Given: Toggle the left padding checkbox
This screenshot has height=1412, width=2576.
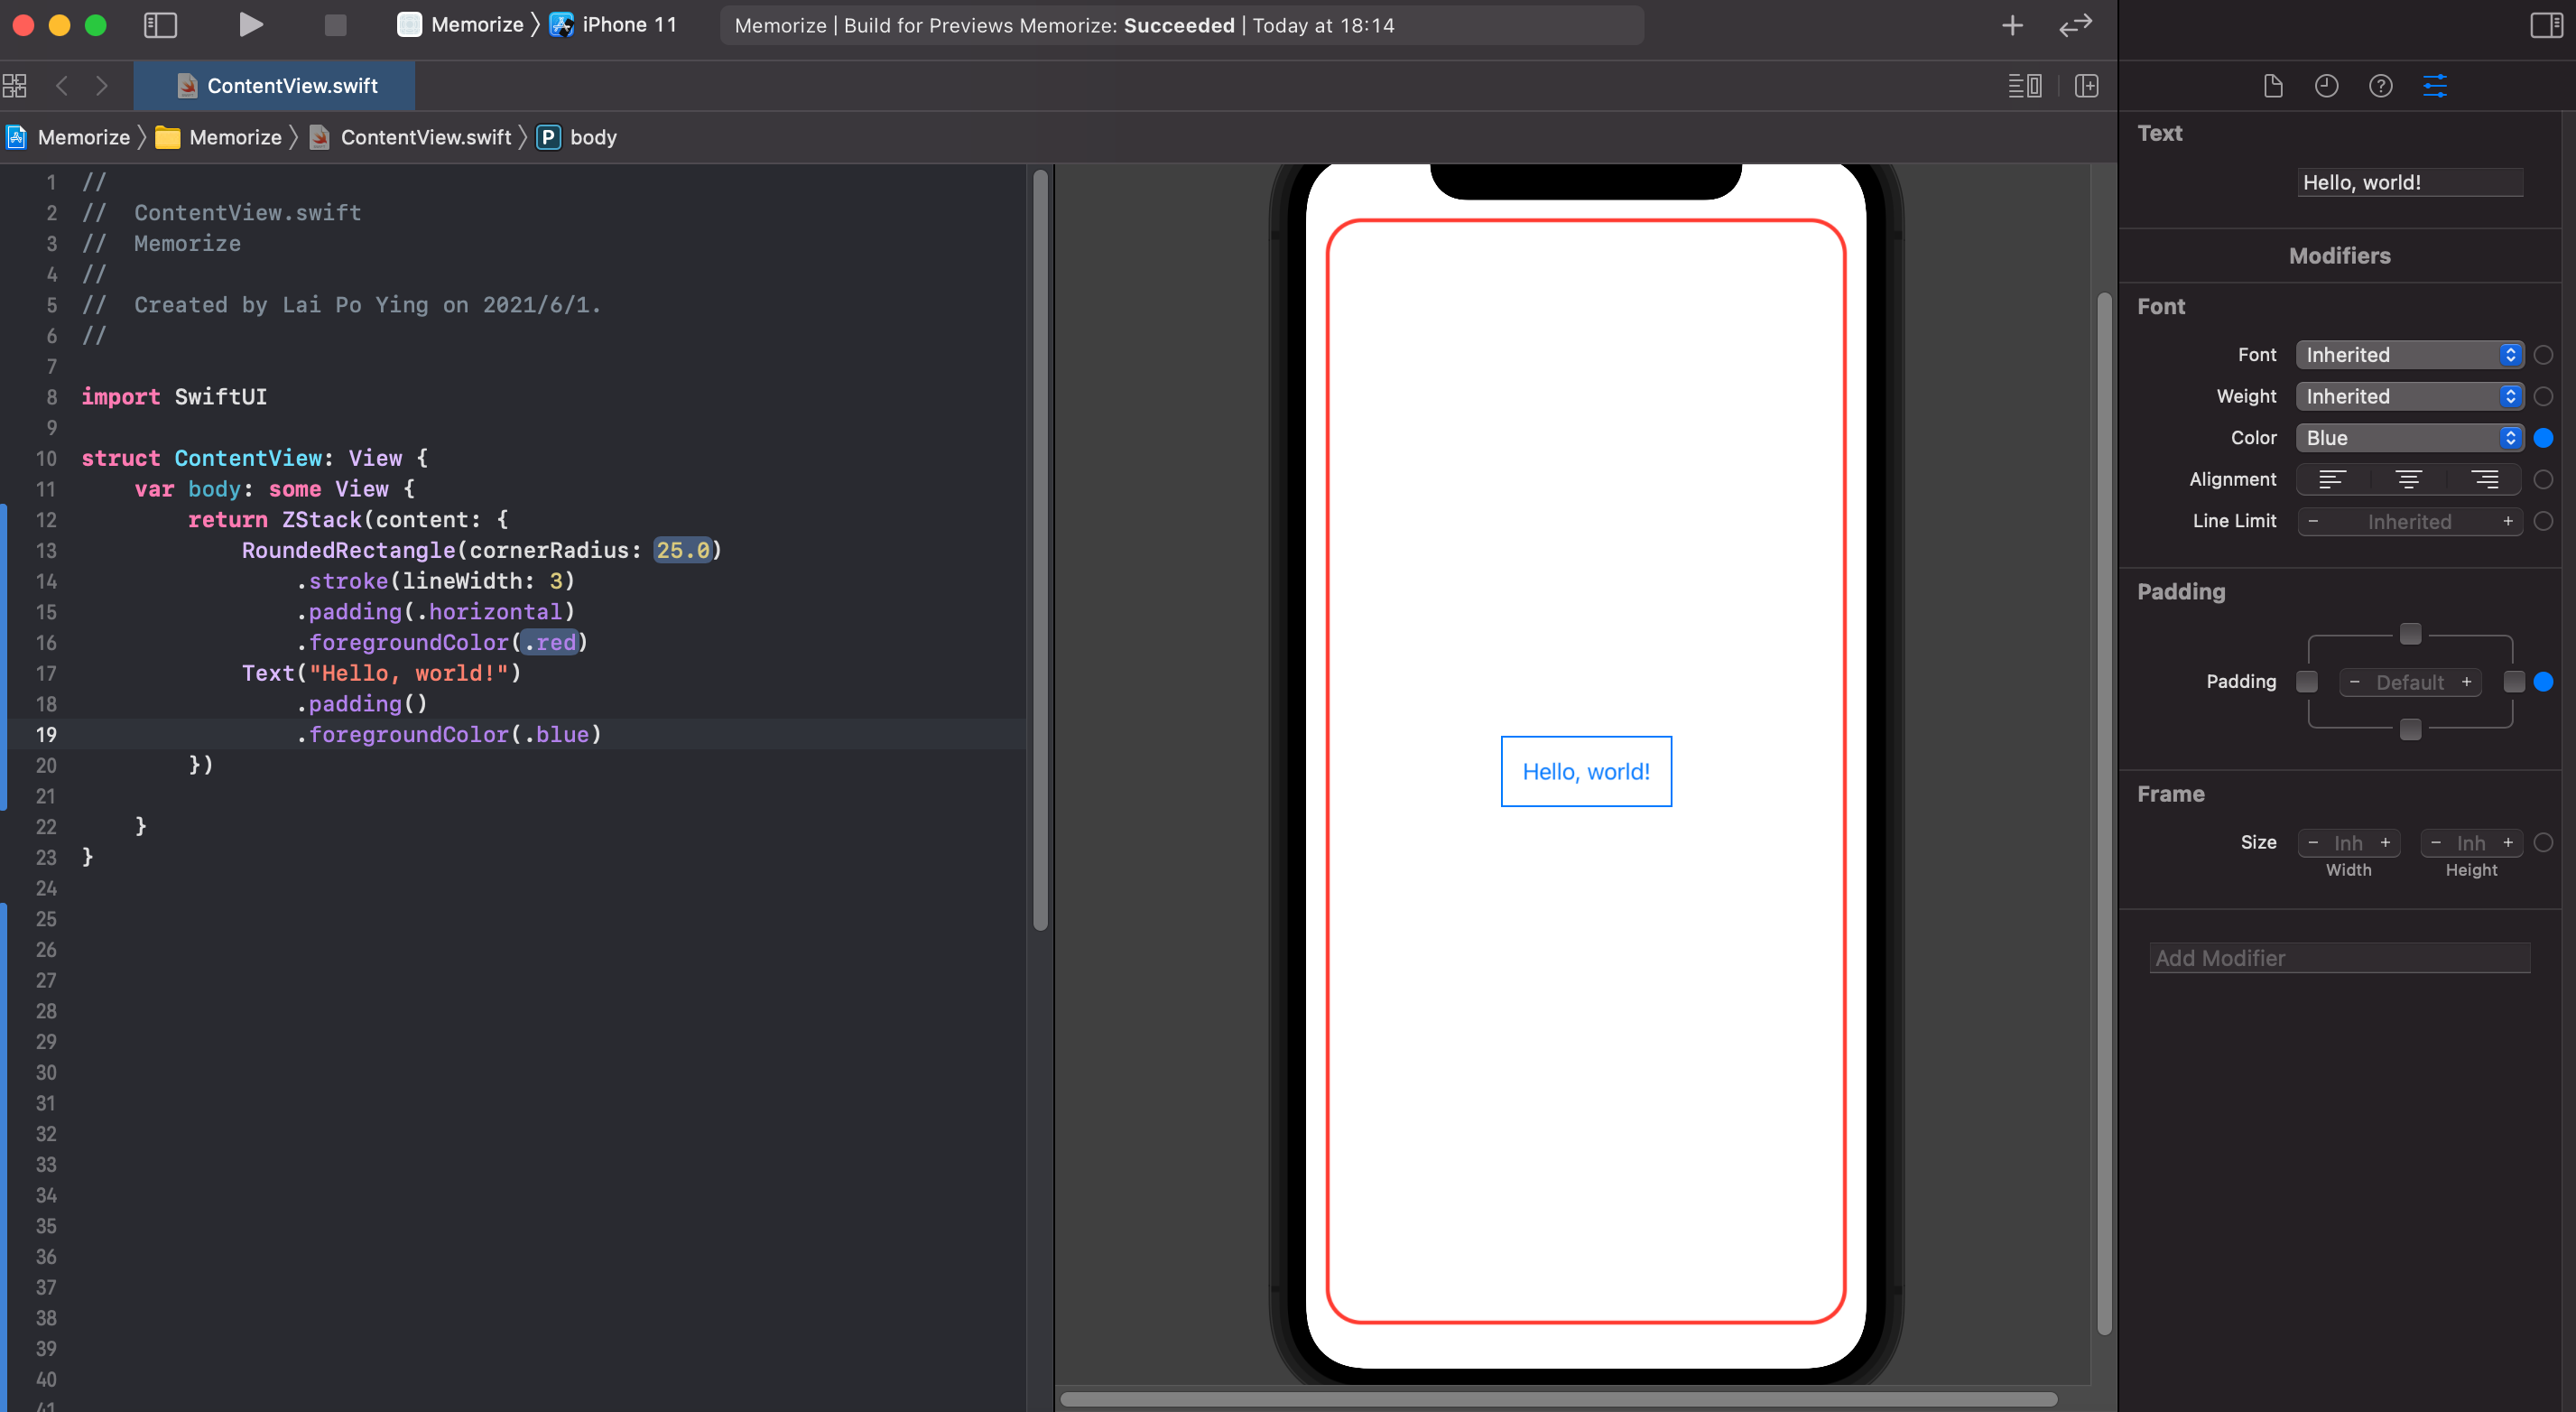Looking at the screenshot, I should coord(2306,682).
